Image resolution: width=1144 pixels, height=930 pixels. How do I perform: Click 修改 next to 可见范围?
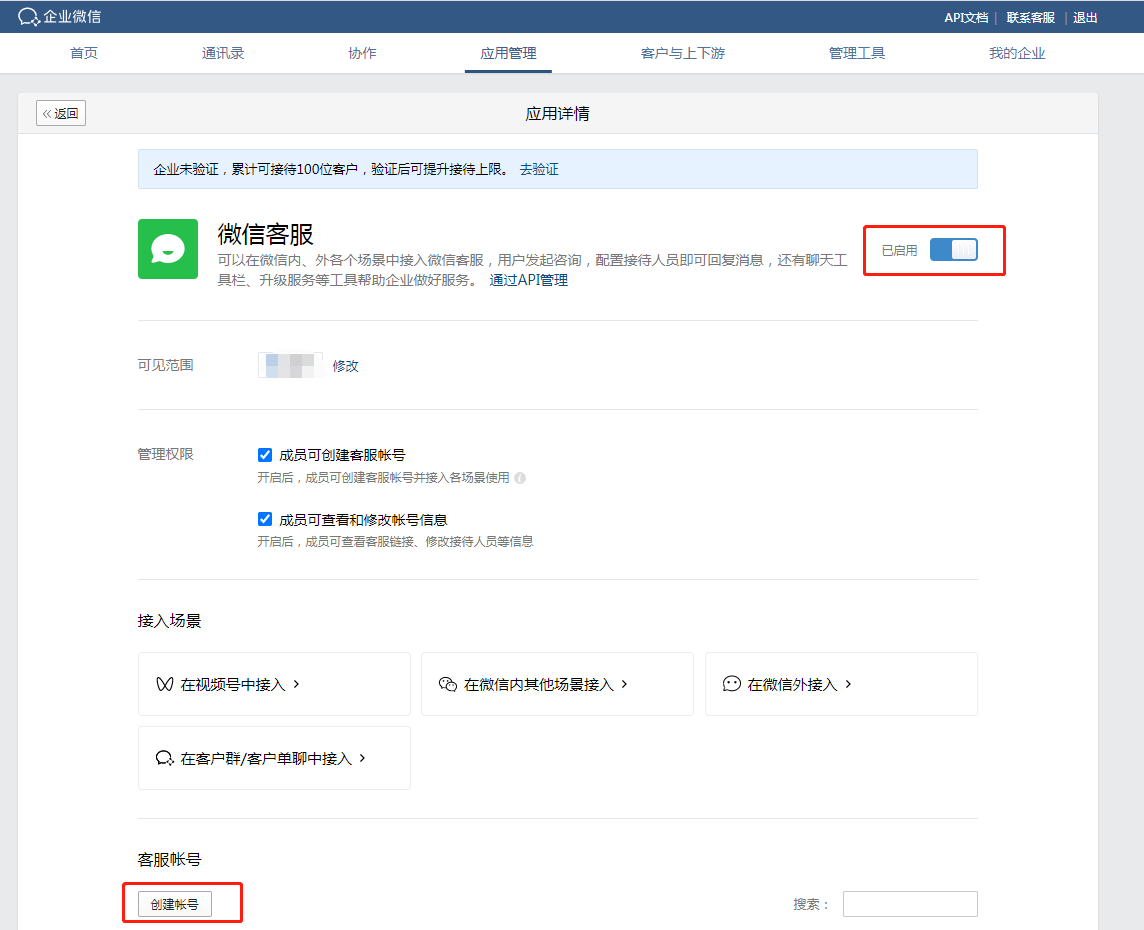[x=346, y=366]
